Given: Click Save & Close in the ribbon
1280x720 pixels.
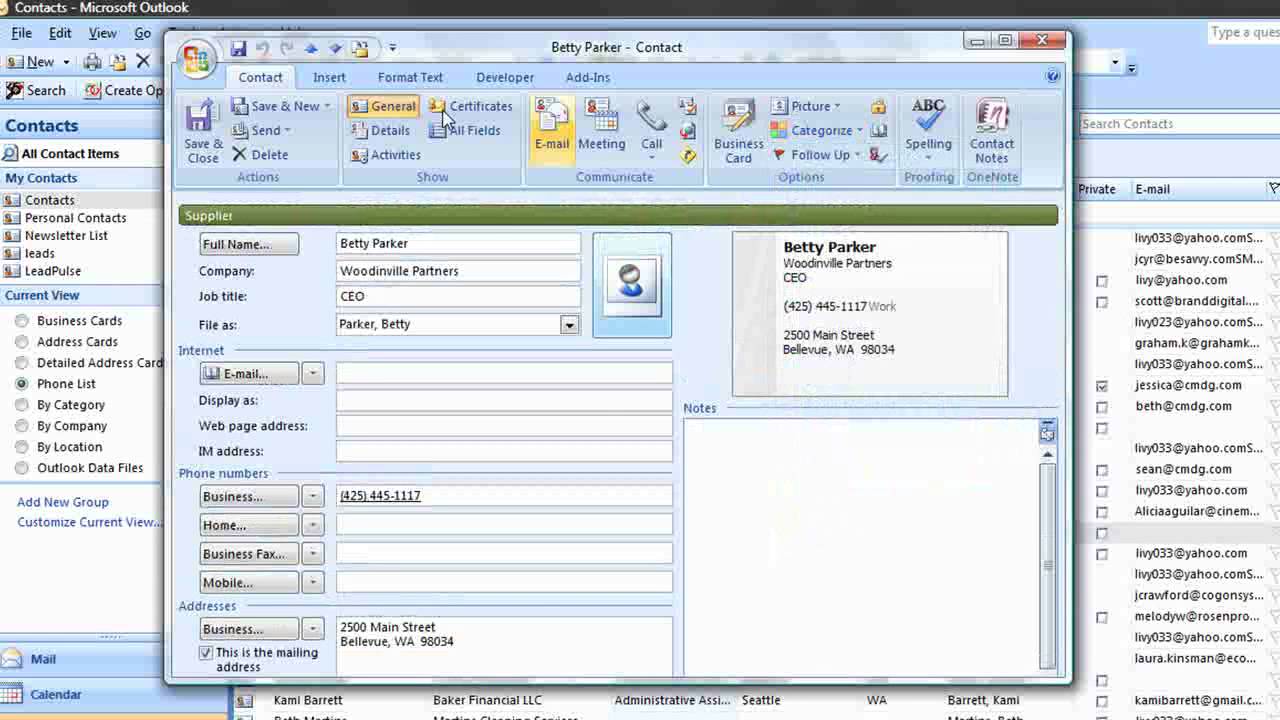Looking at the screenshot, I should [203, 132].
